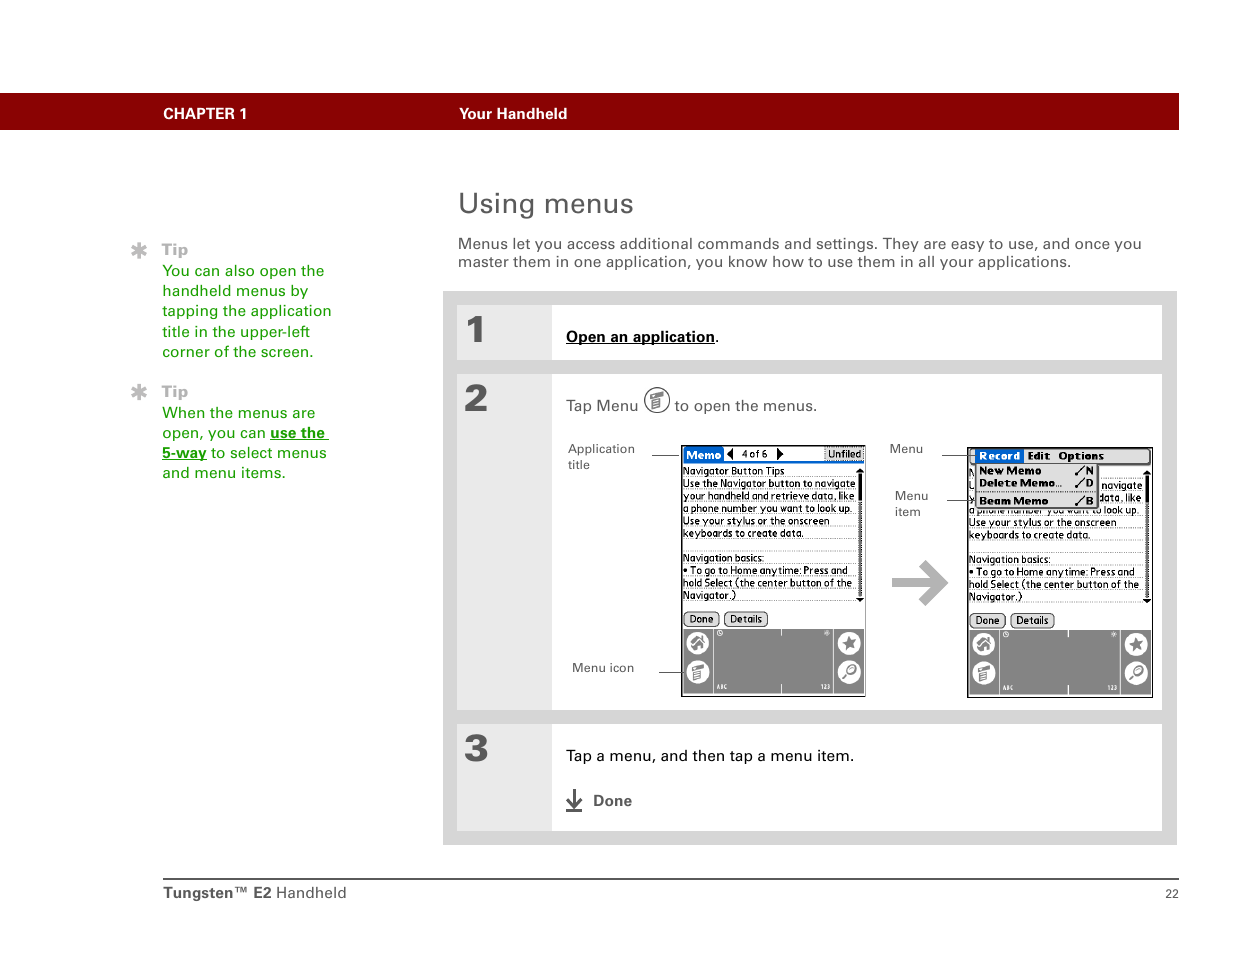Viewport: 1235px width, 954px height.
Task: Click 'Tap a menu, and then tap a menu item.'
Action: click(710, 756)
